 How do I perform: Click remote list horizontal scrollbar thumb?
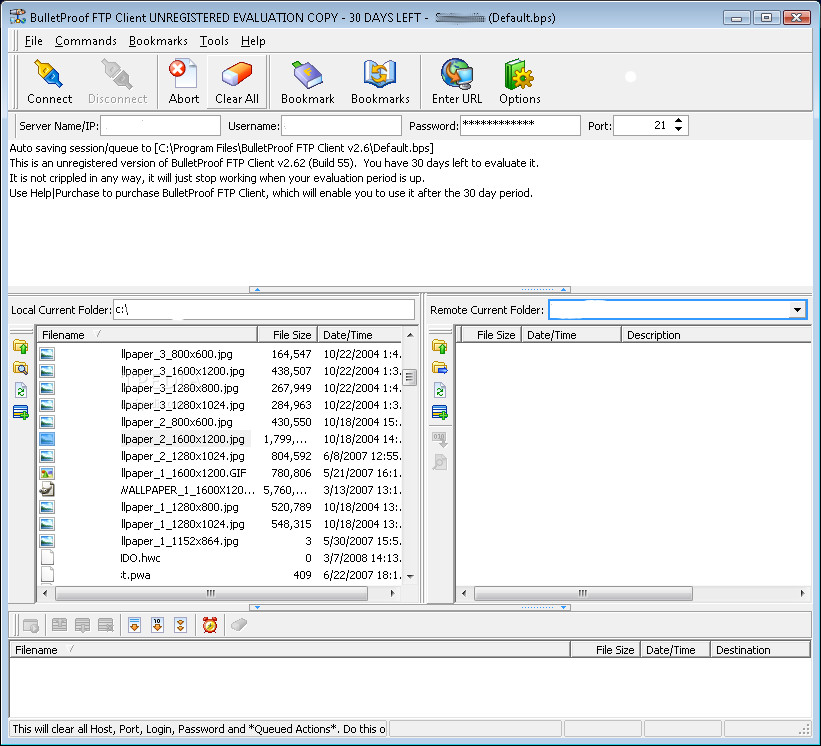[x=583, y=593]
